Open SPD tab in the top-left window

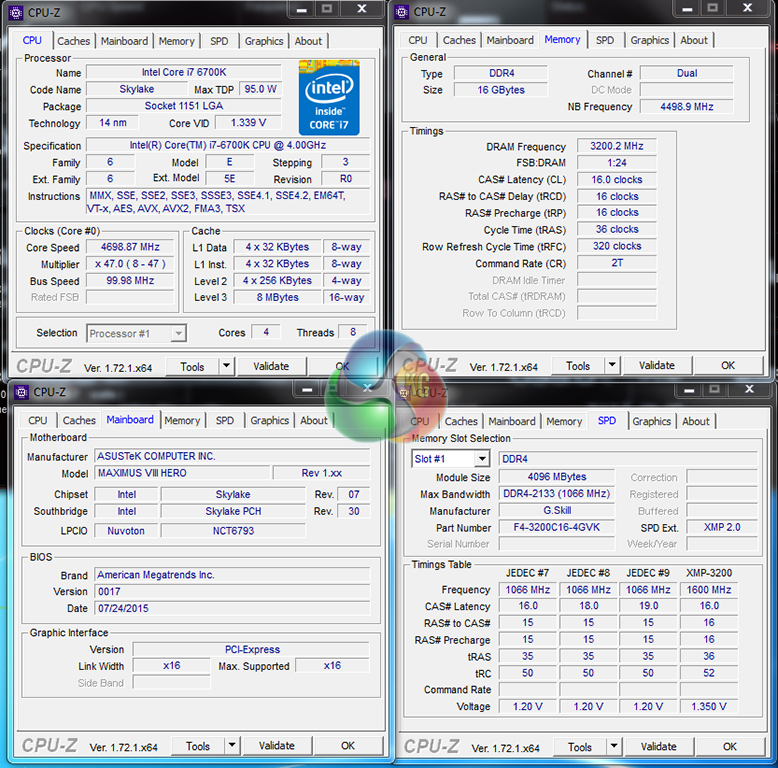click(x=219, y=41)
